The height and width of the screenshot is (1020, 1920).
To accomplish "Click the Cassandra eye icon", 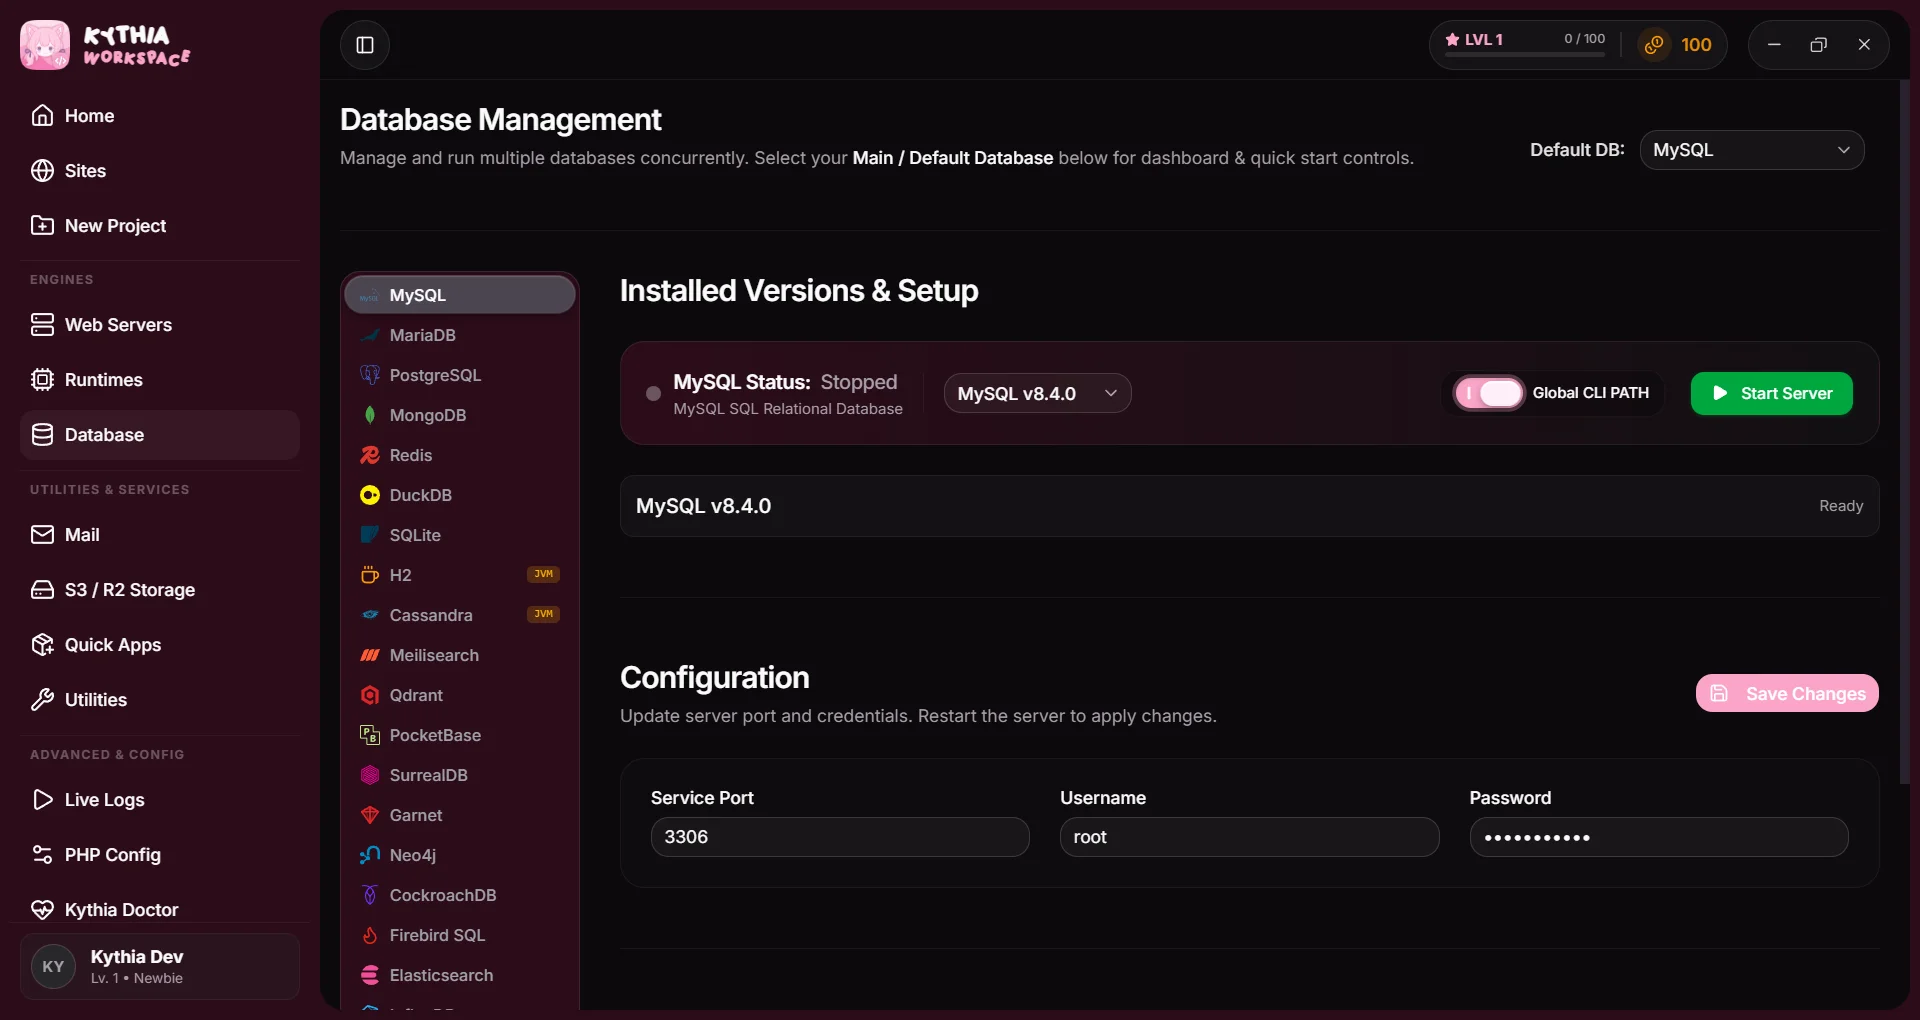I will point(370,615).
